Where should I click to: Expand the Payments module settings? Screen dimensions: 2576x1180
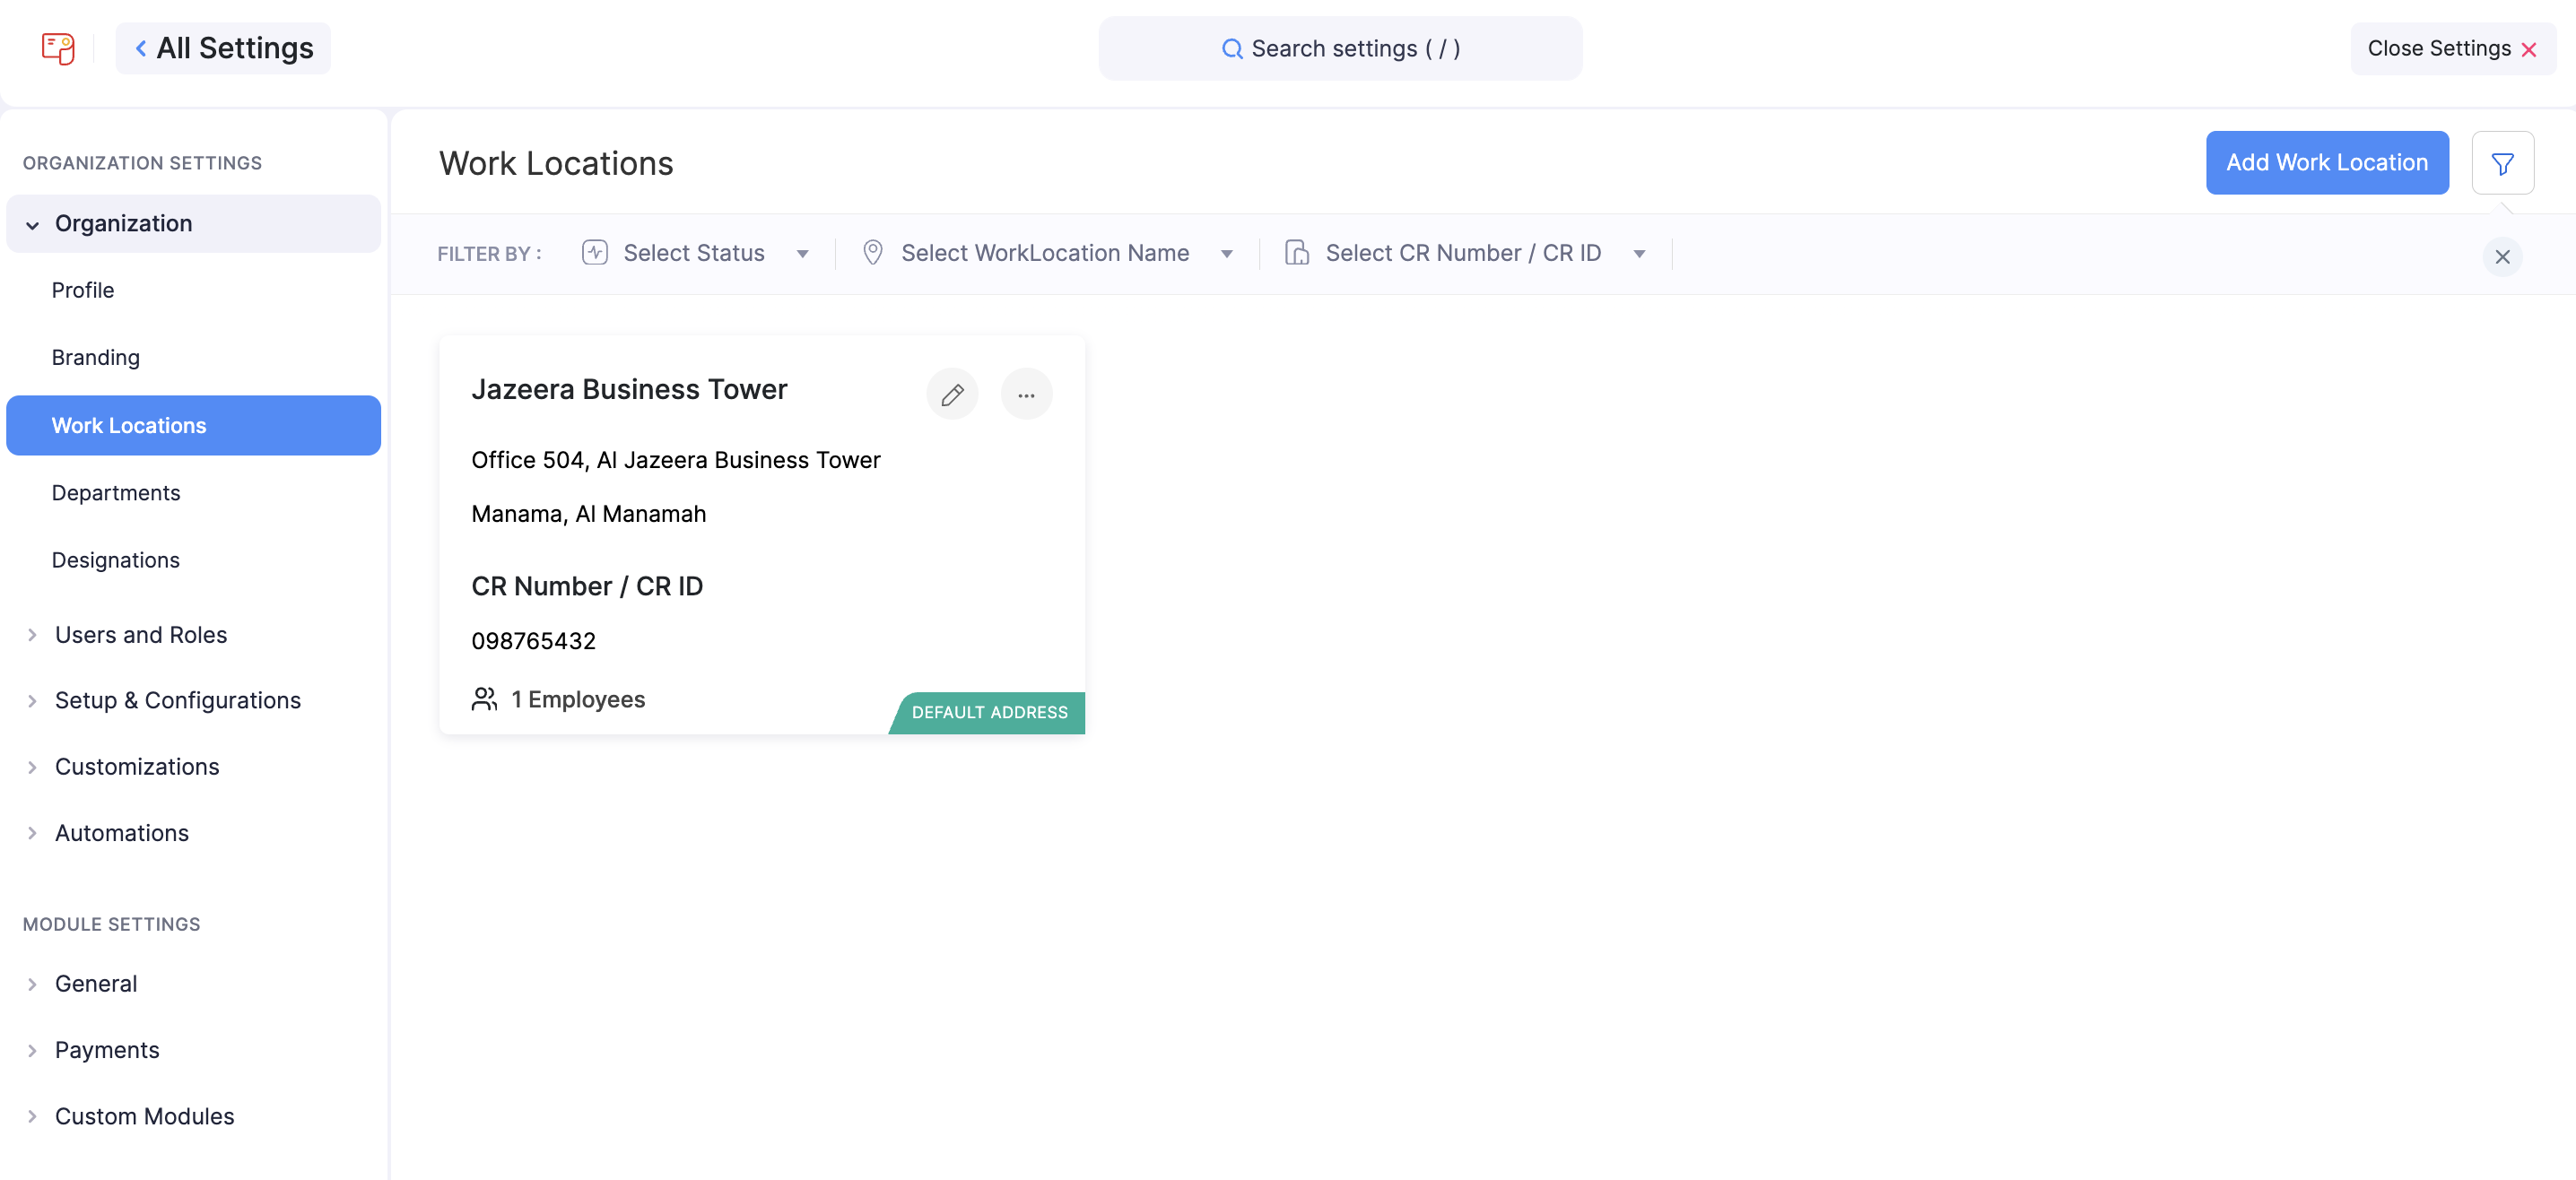[107, 1050]
